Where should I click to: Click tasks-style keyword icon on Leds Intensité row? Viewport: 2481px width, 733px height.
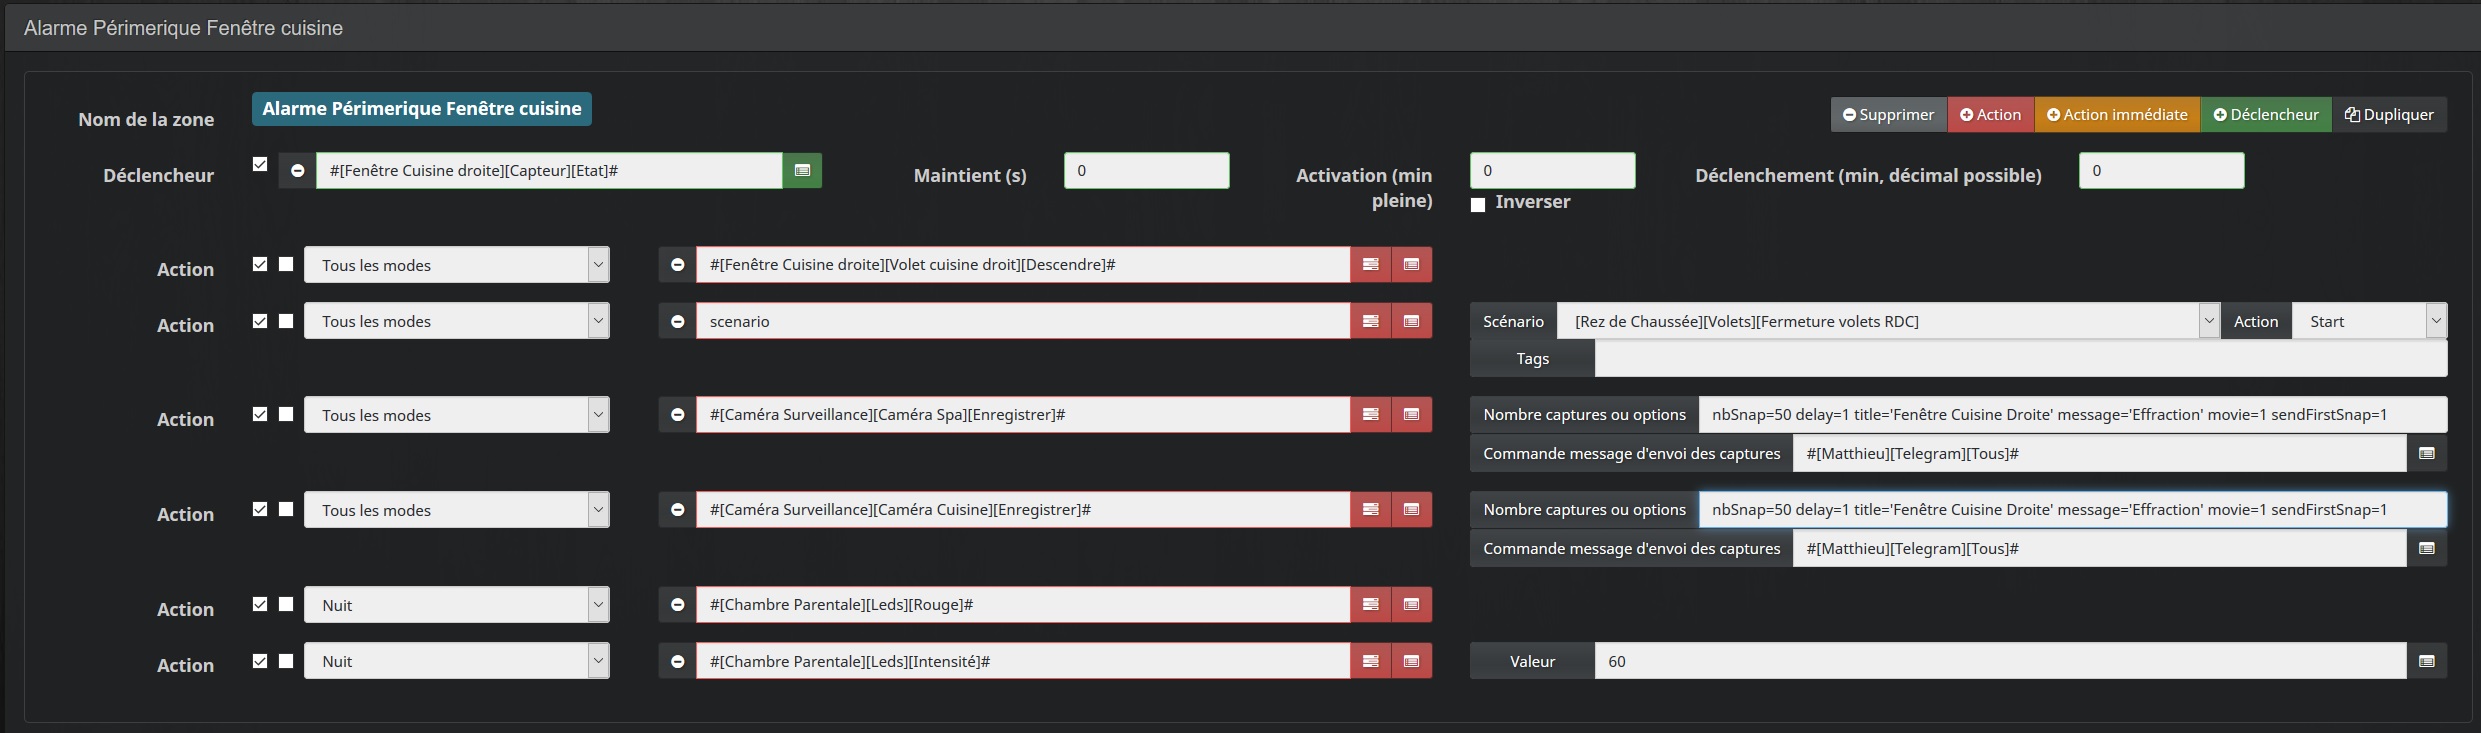(1371, 661)
